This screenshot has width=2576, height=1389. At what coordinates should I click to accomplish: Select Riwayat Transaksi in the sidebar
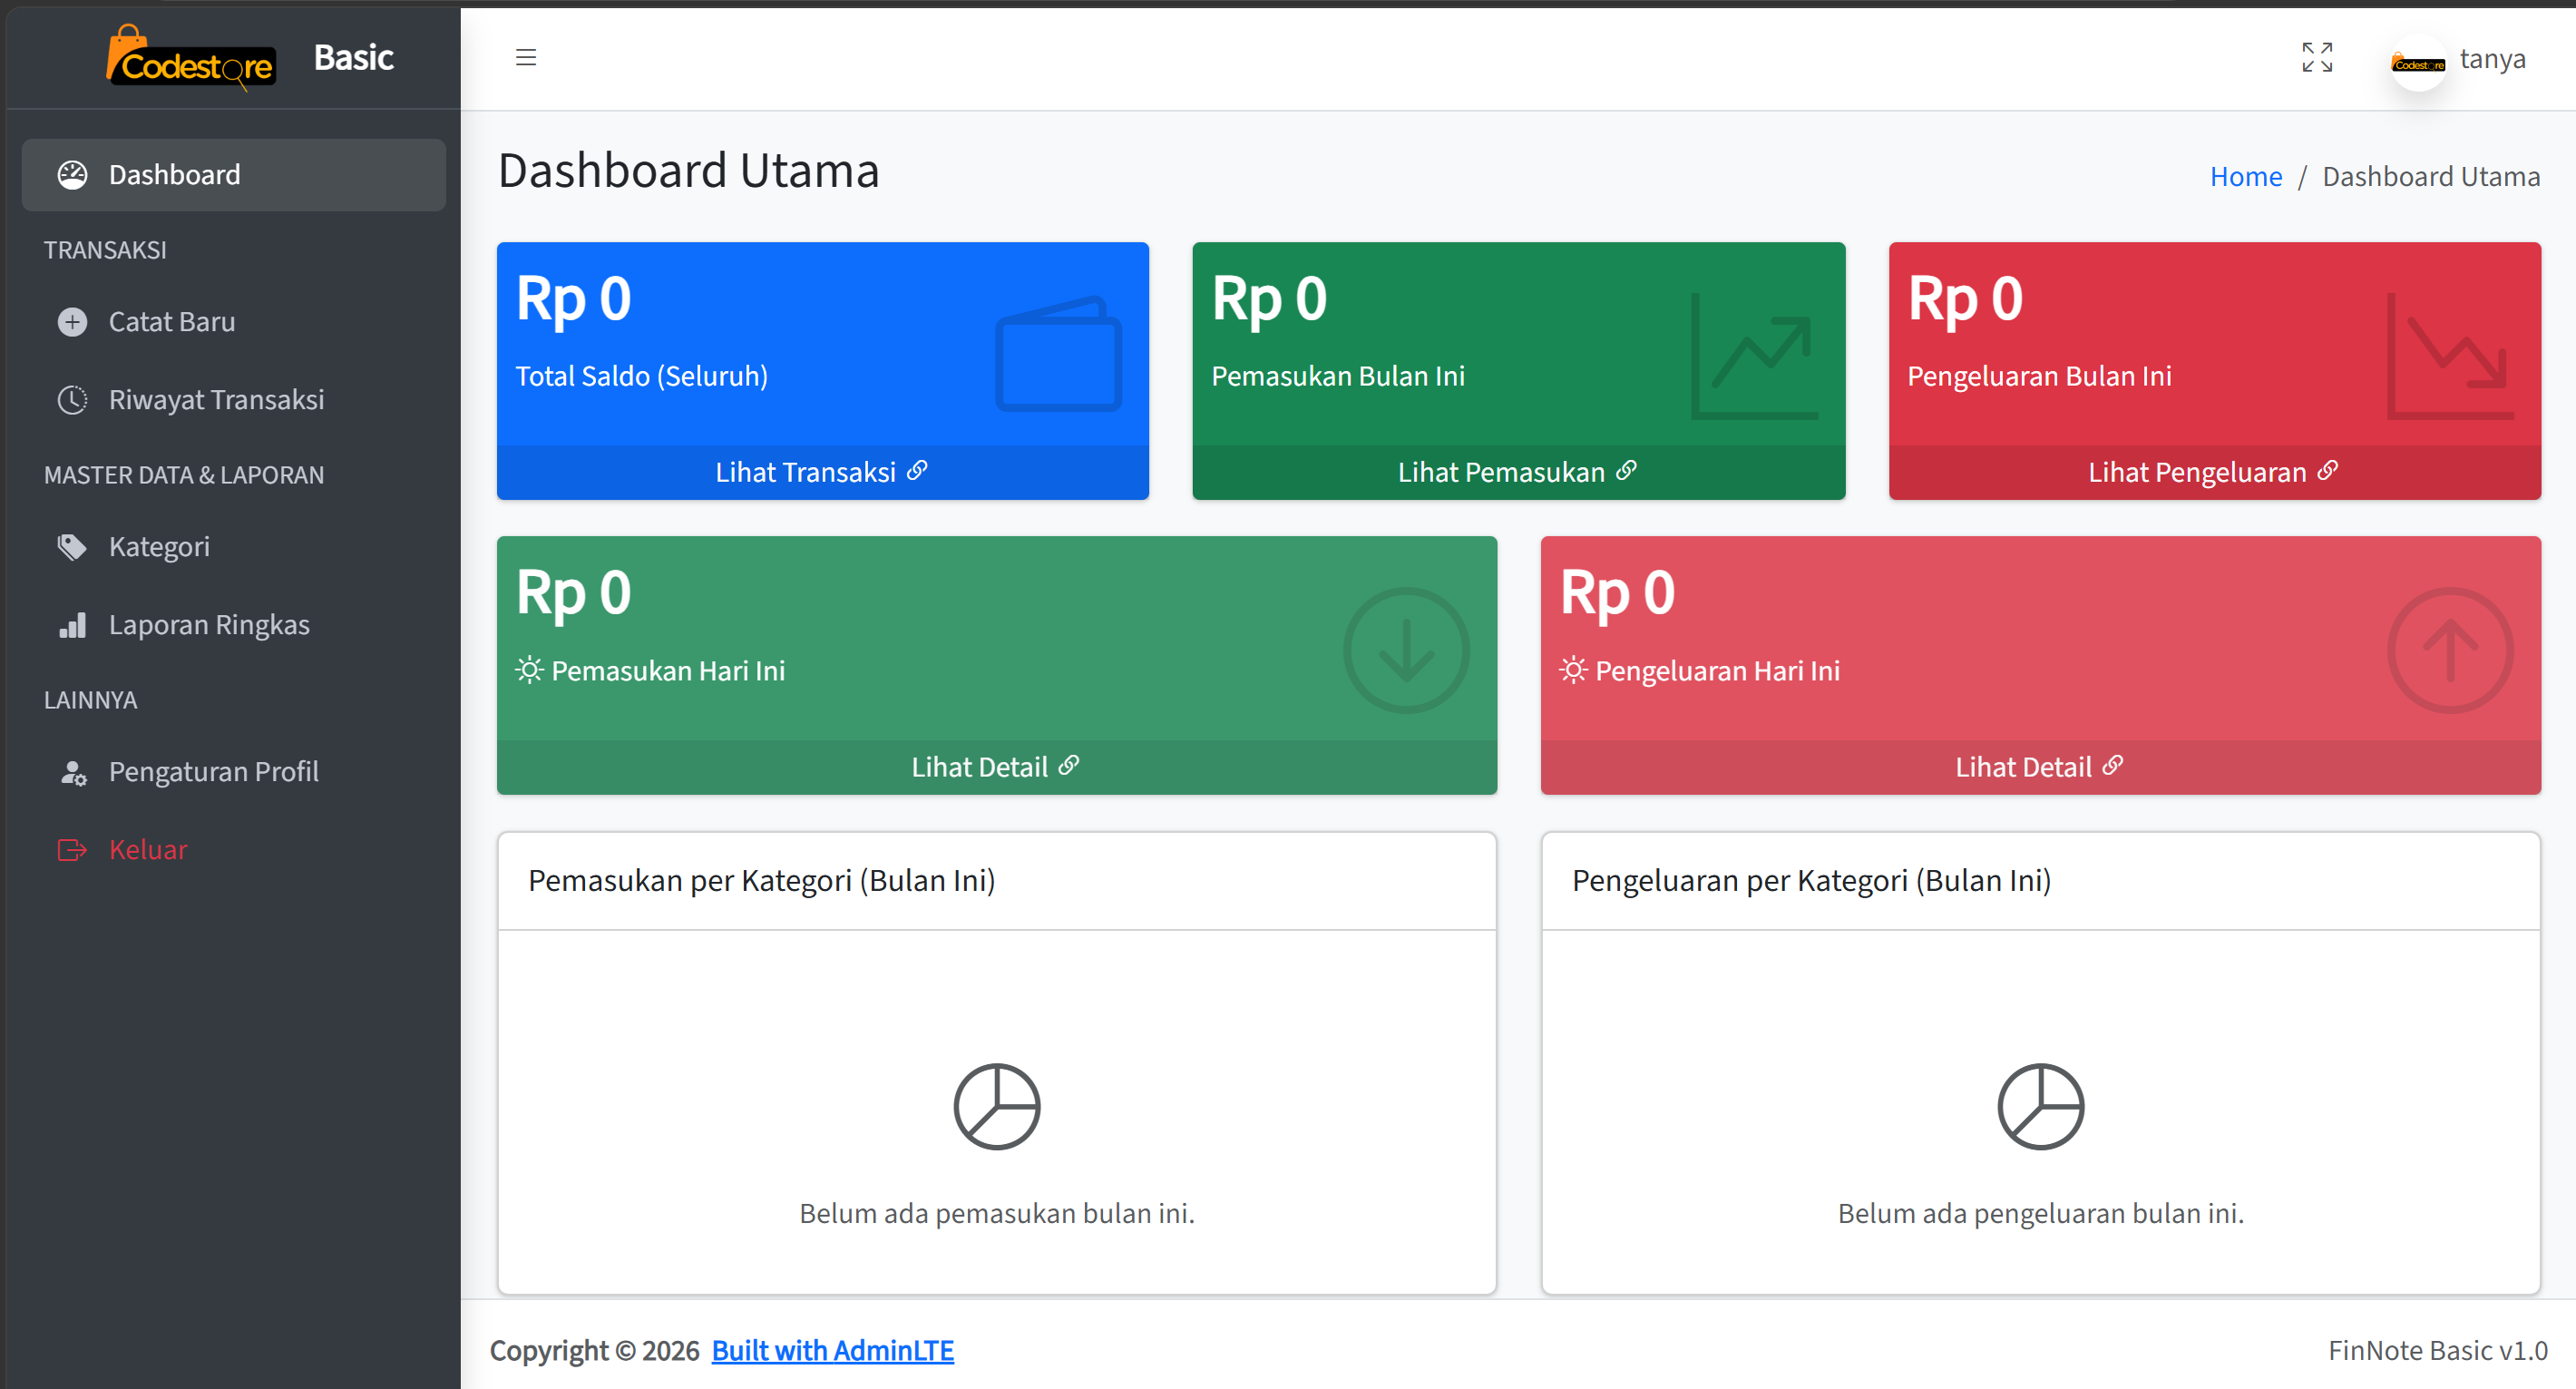coord(216,399)
